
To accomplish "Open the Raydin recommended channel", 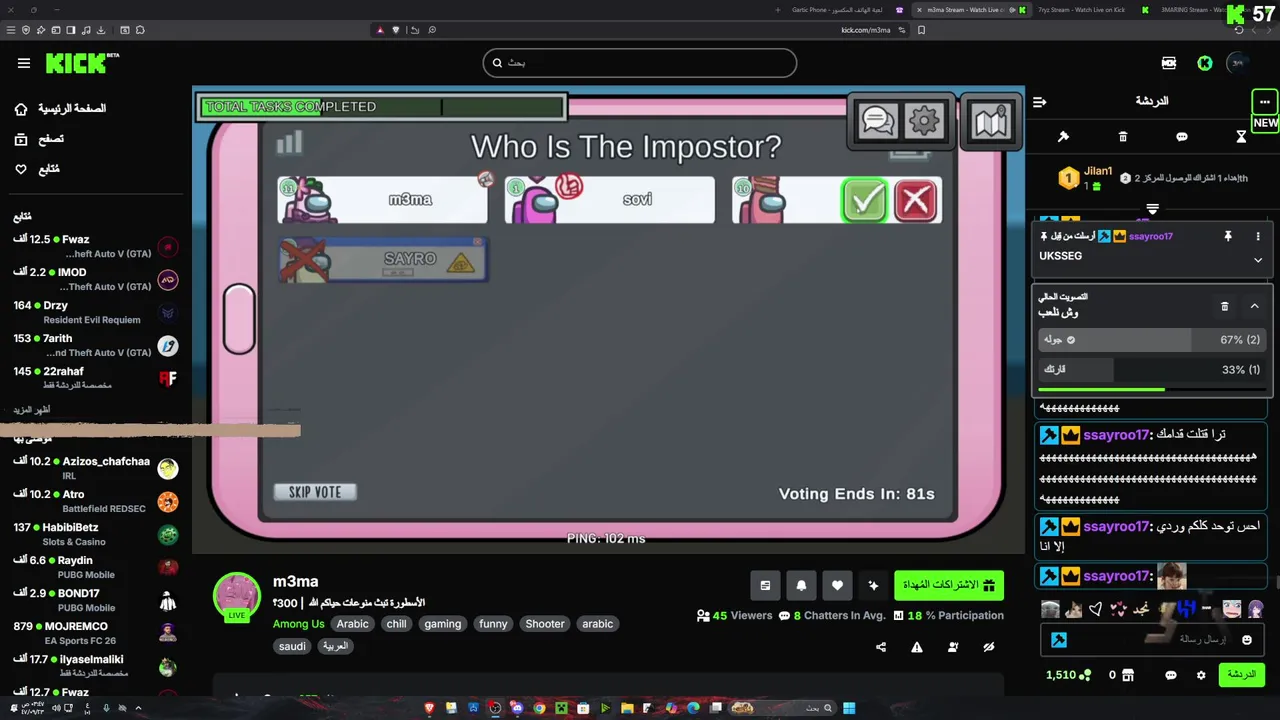I will tap(95, 567).
